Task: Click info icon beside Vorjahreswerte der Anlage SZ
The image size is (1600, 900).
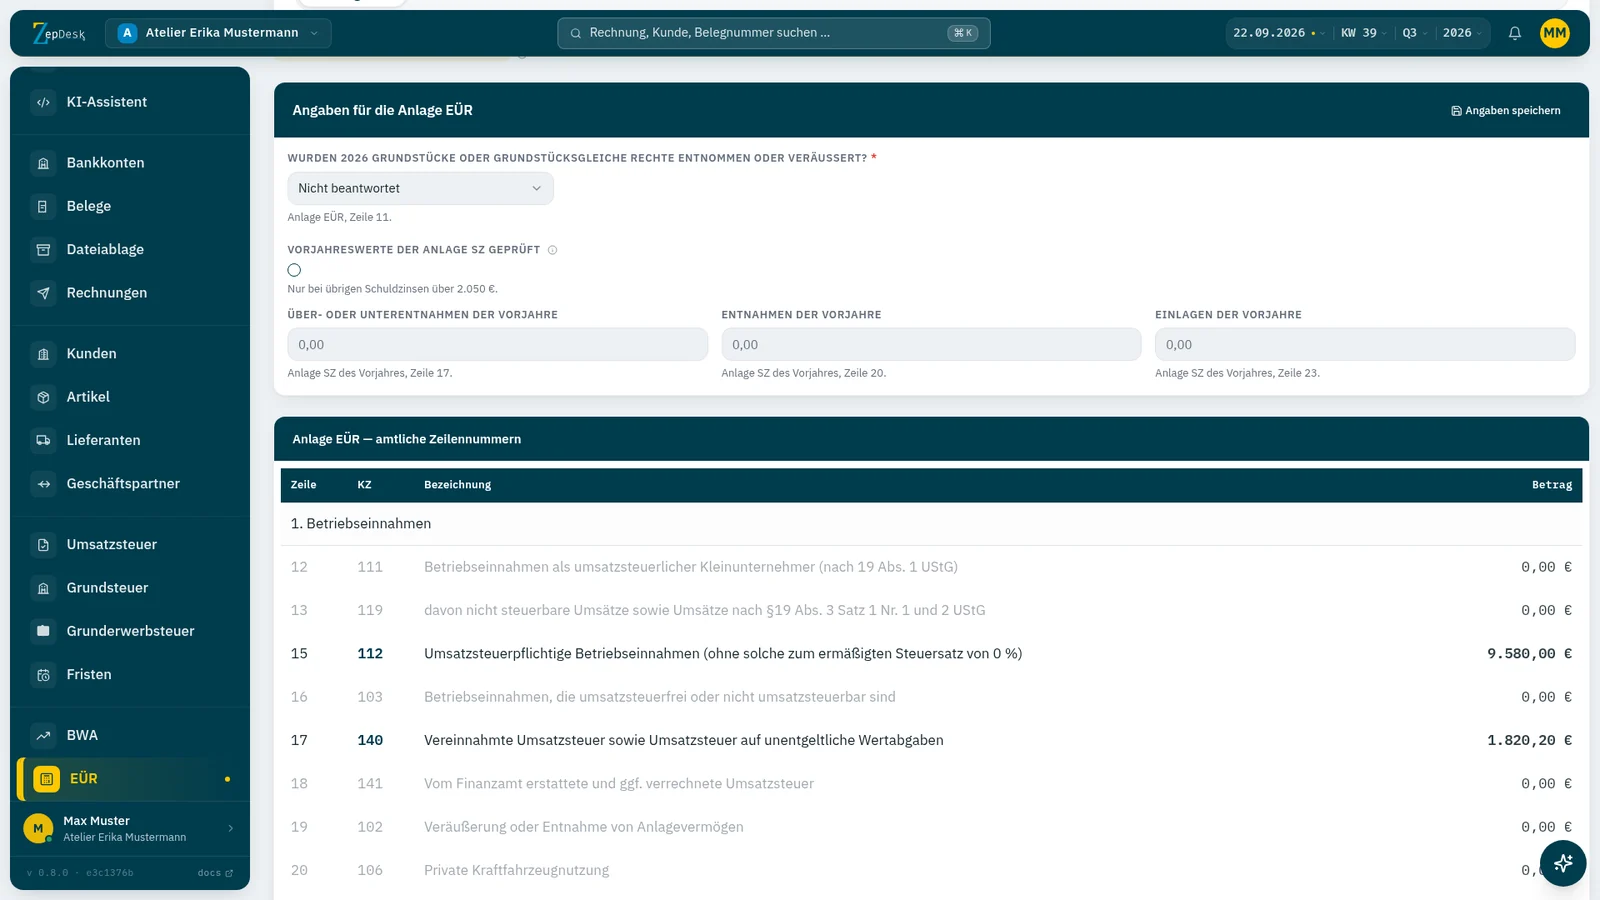Action: click(x=552, y=250)
